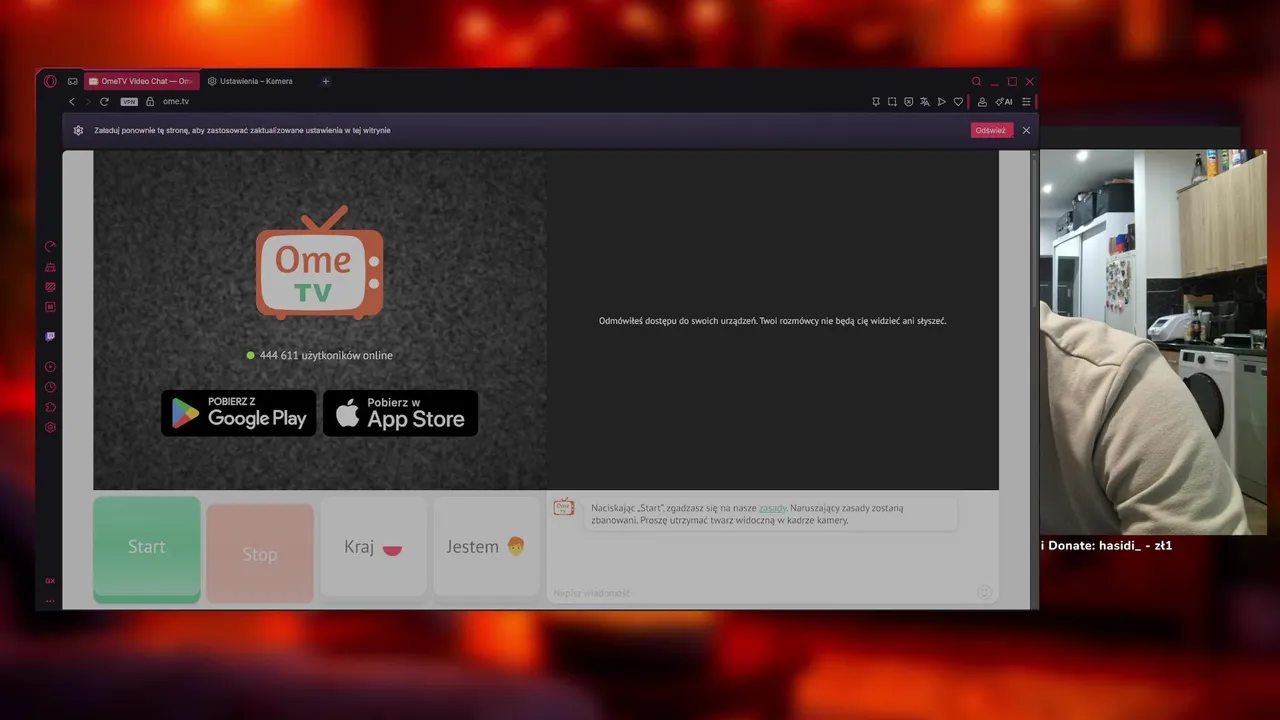Open the Pobierz w App Store badge
Image resolution: width=1280 pixels, height=720 pixels.
tap(400, 413)
